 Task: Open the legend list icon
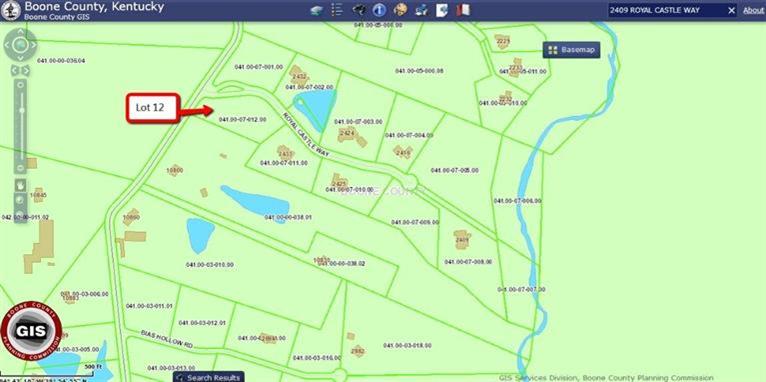(336, 10)
